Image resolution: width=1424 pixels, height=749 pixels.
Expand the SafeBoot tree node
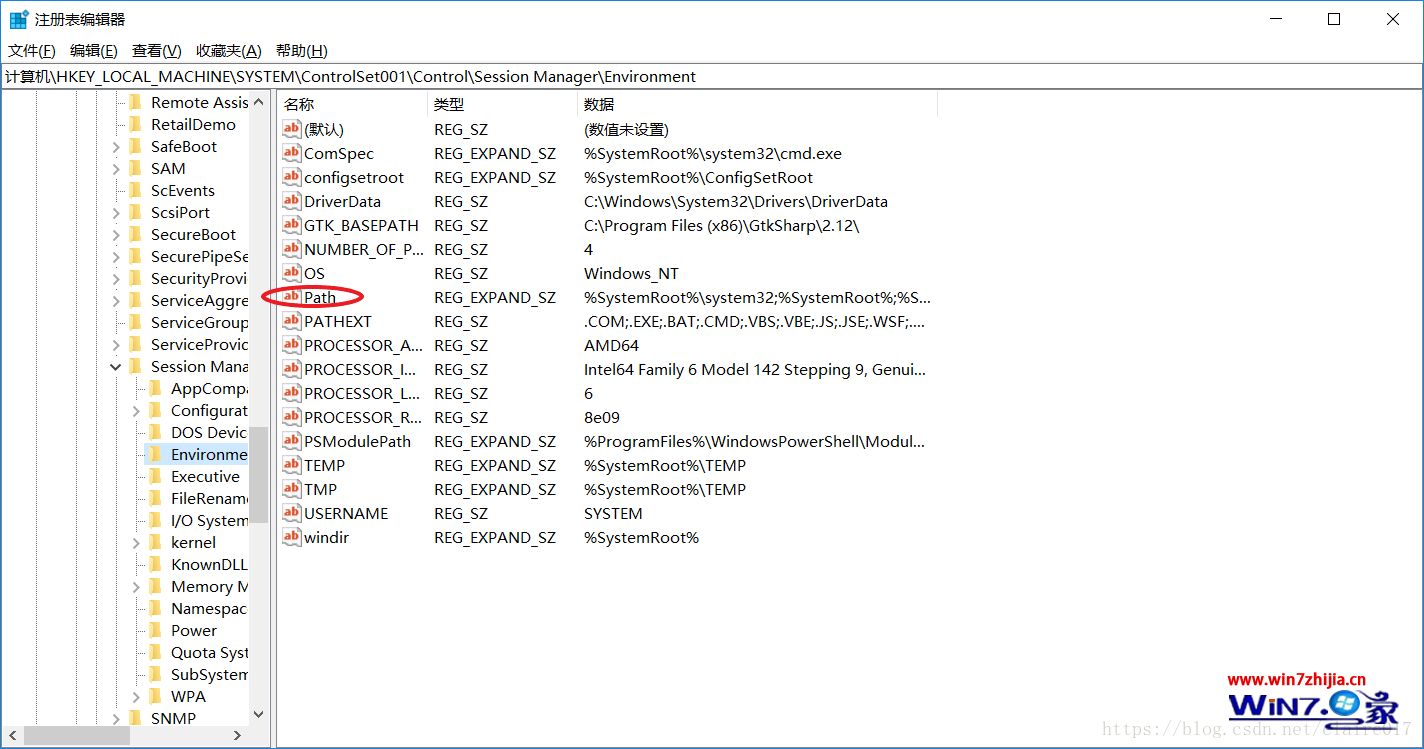pos(116,147)
